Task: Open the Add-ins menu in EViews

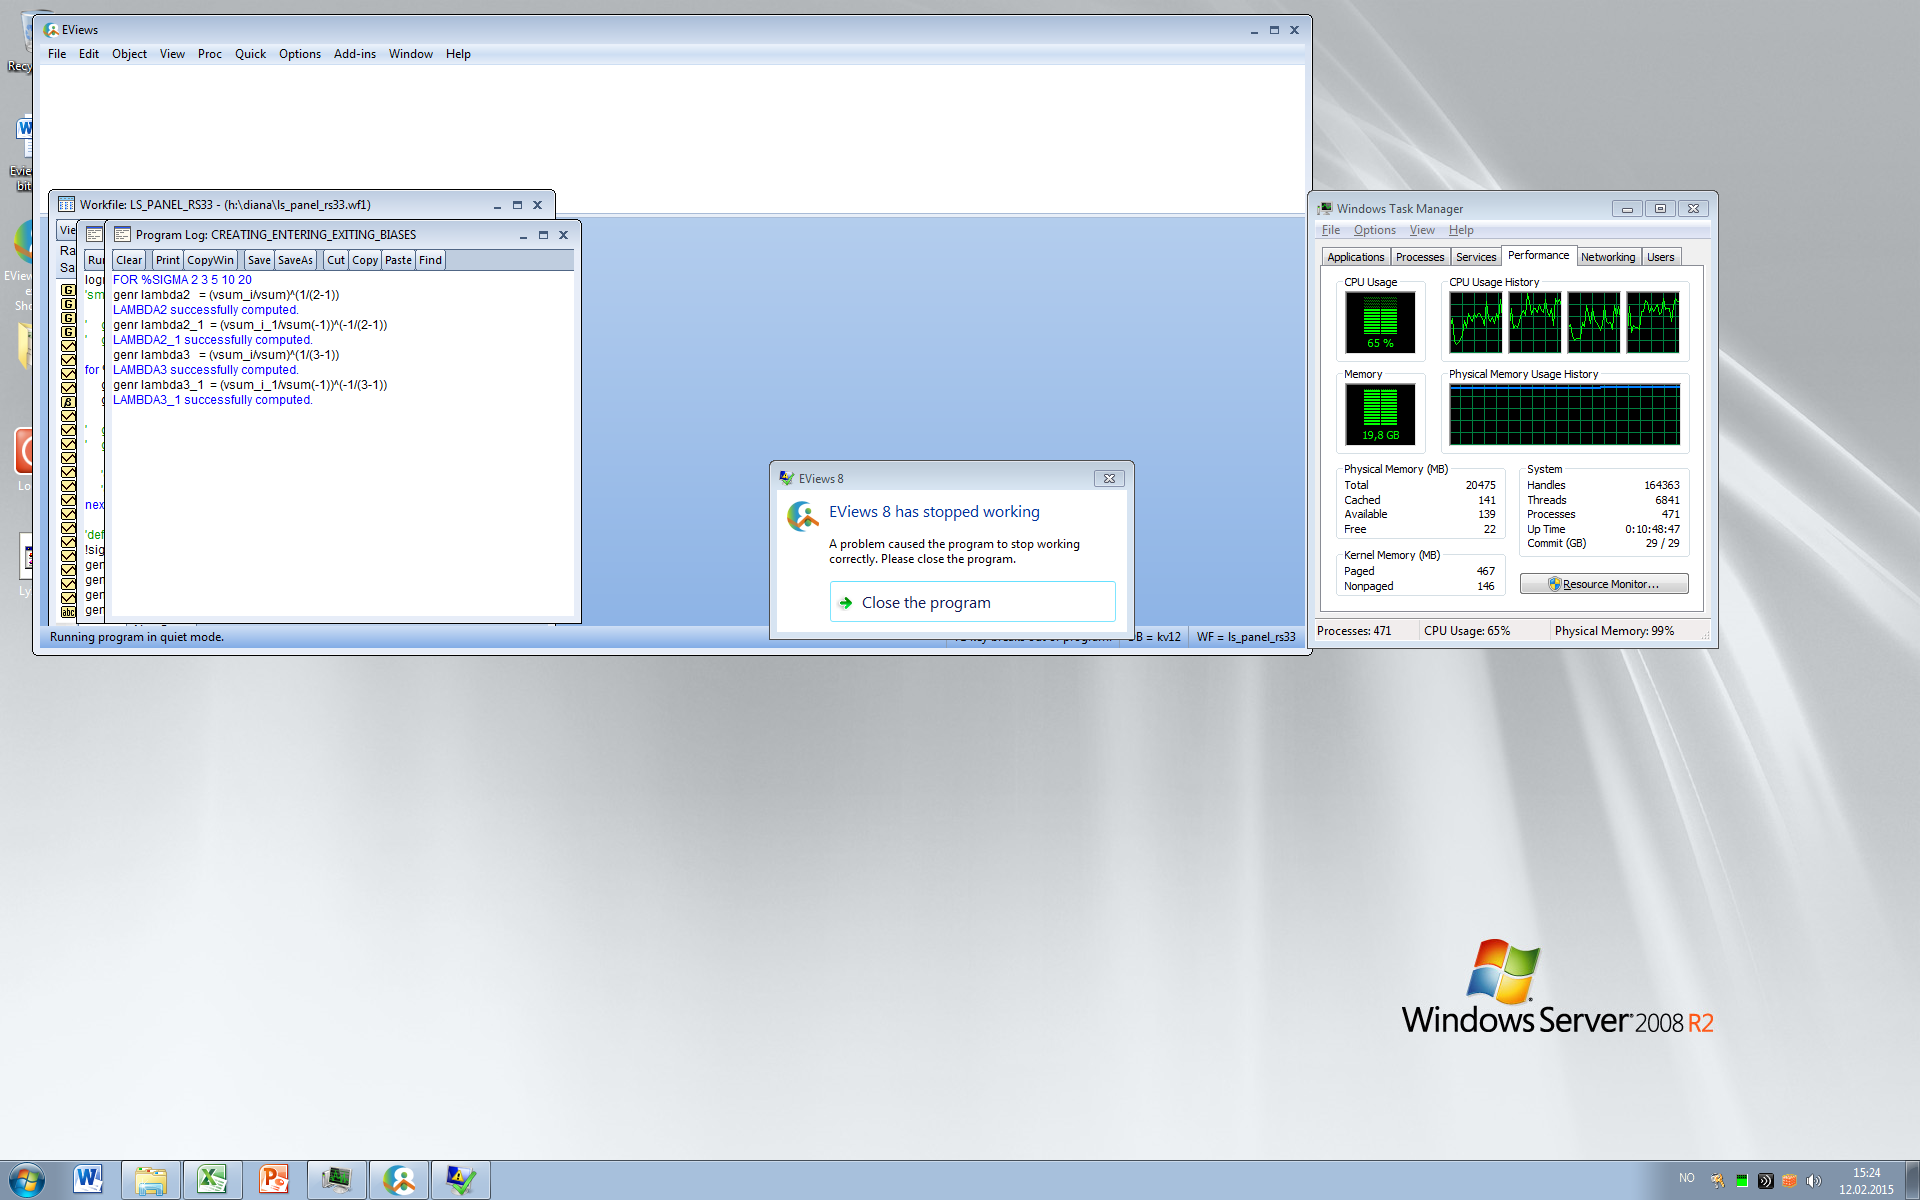Action: coord(355,54)
